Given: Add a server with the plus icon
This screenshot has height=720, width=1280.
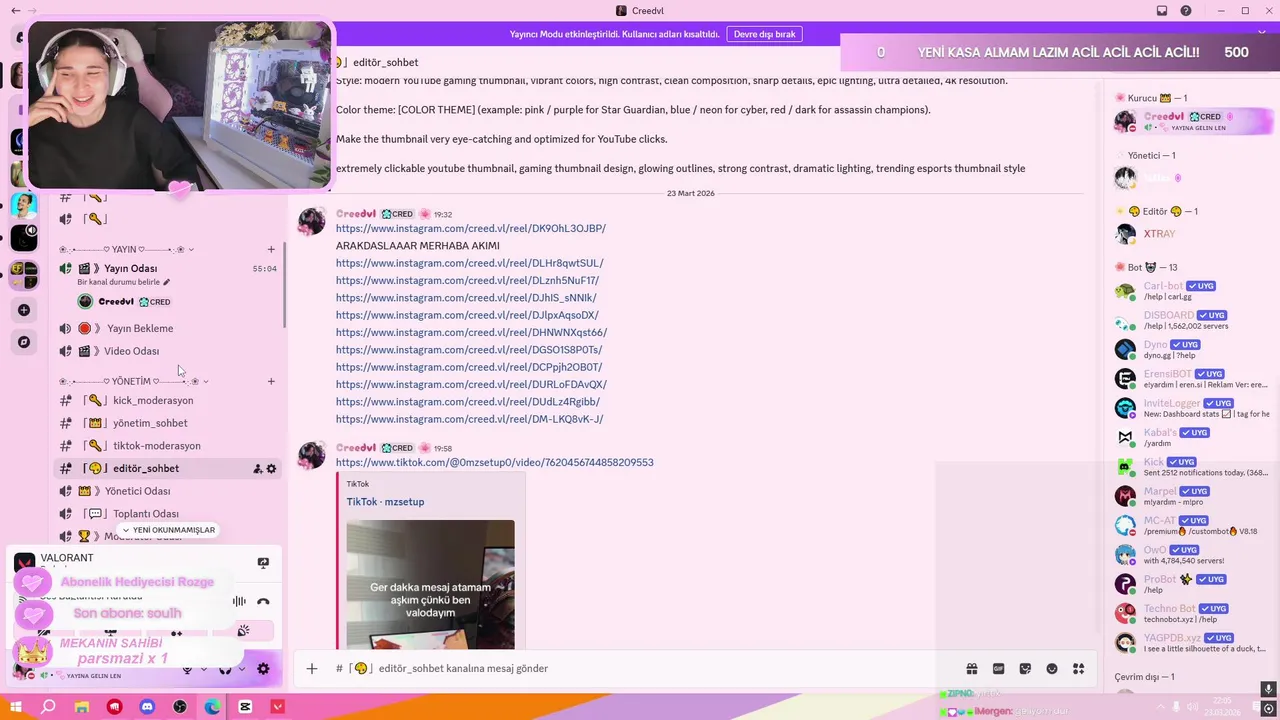Looking at the screenshot, I should tap(24, 310).
